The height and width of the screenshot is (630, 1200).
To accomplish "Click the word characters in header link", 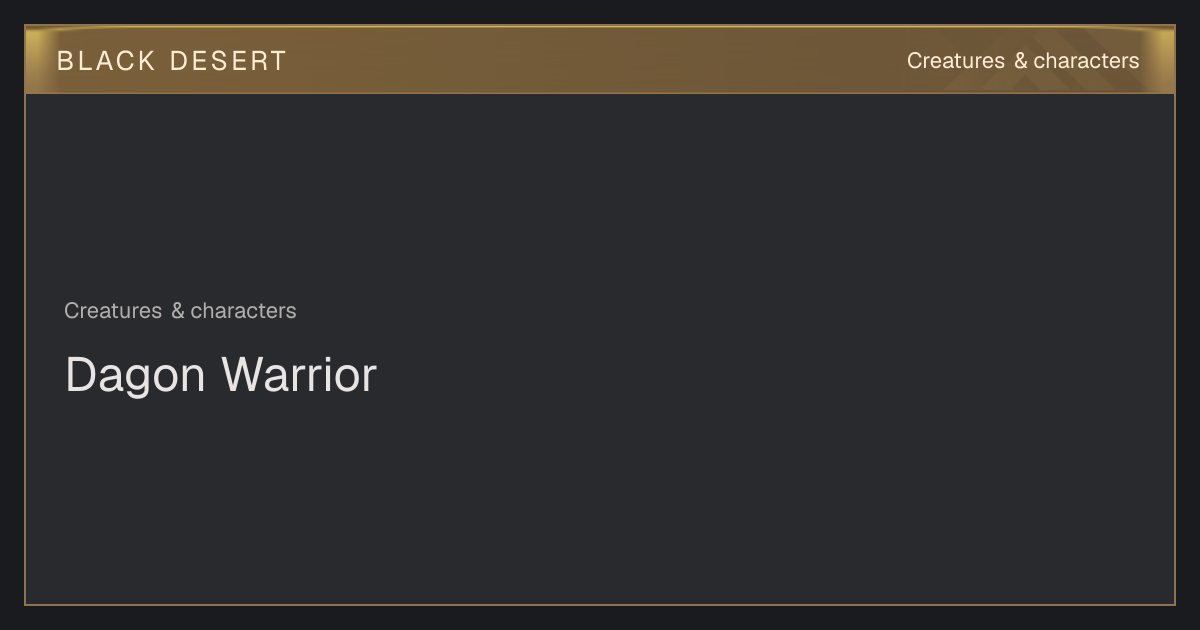I will click(1086, 61).
